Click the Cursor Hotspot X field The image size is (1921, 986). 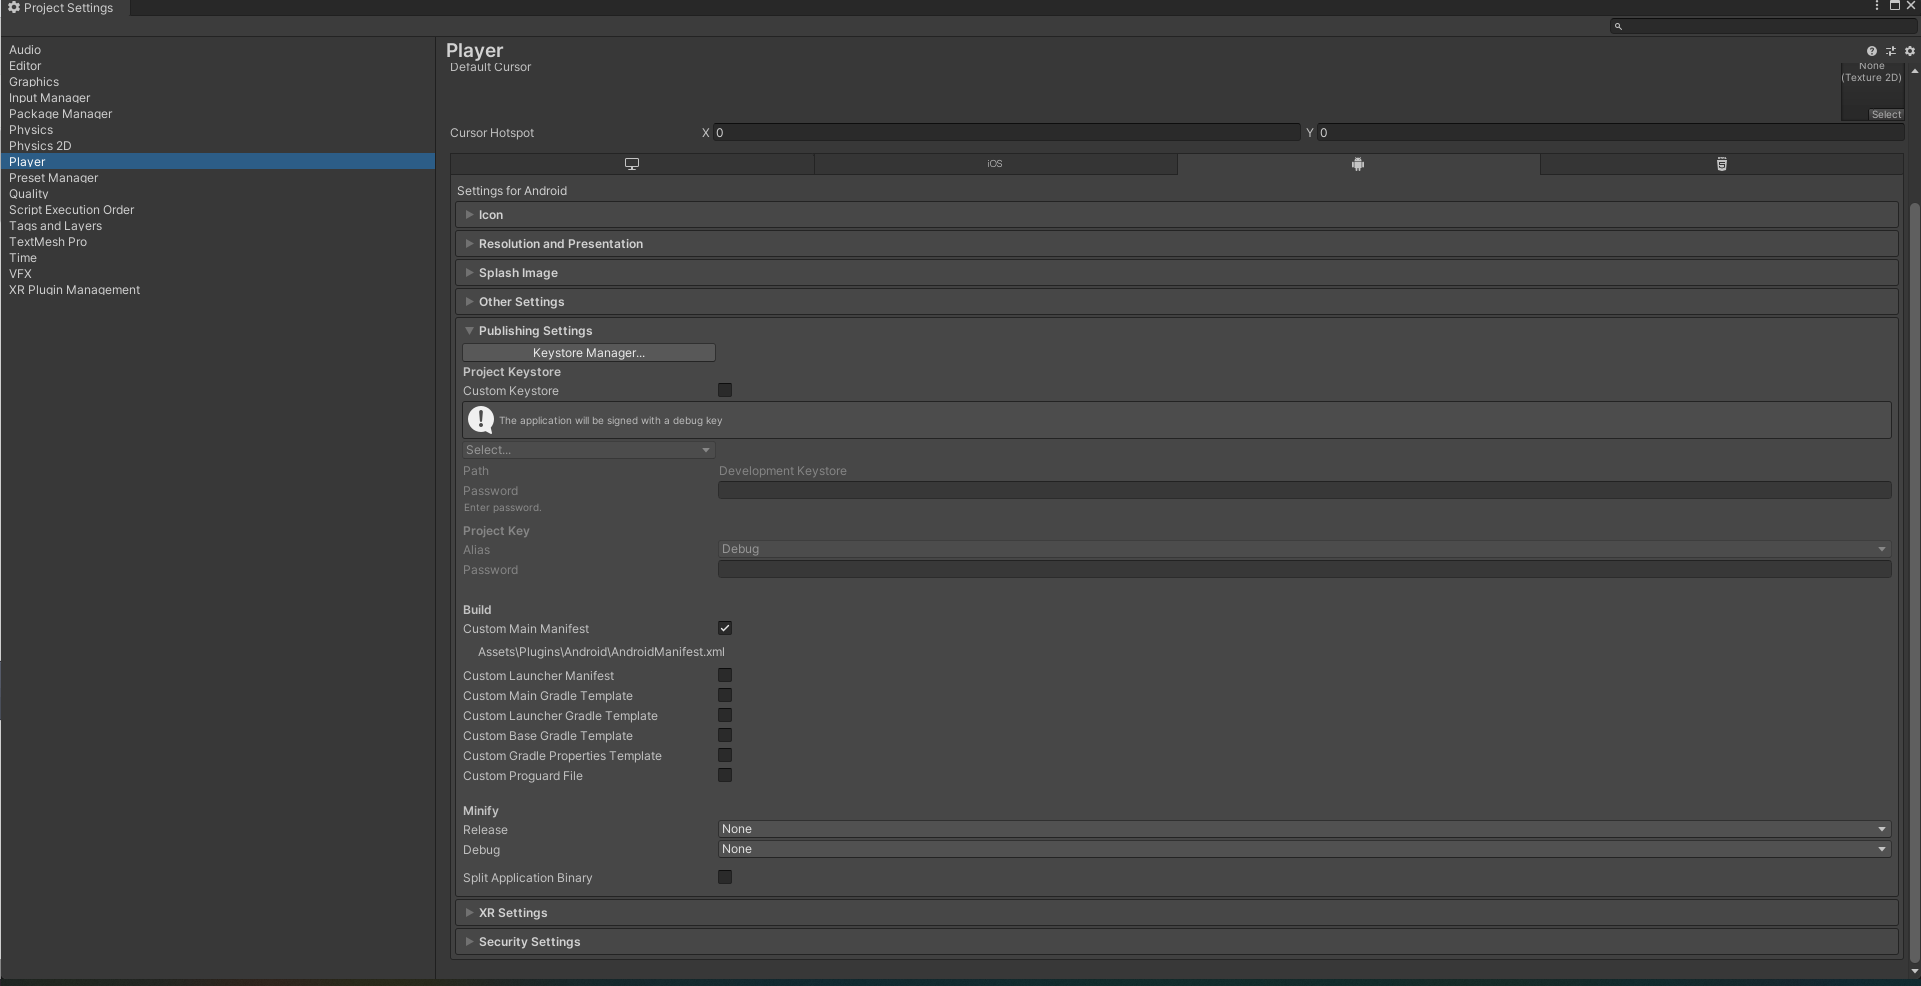(x=1006, y=133)
